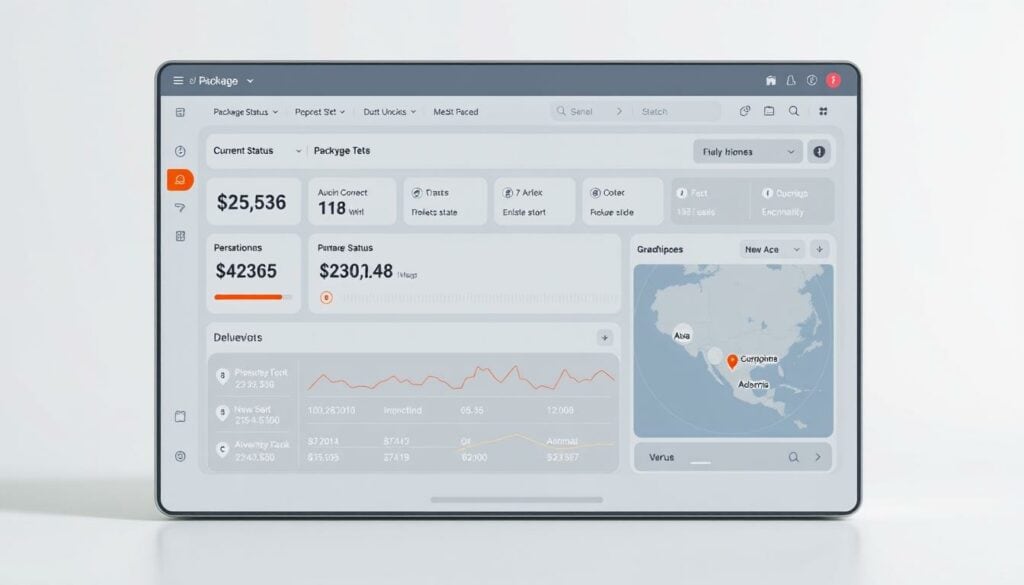Click the 12,000 value in the table
This screenshot has height=585, width=1024.
pos(560,411)
